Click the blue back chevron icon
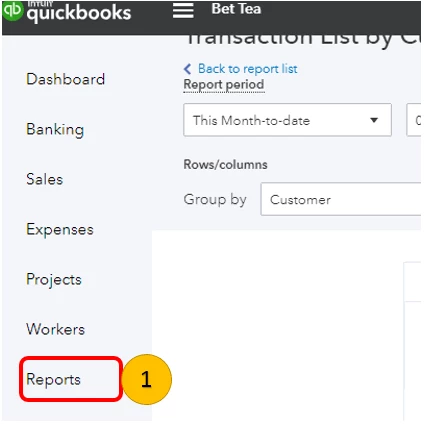 (187, 69)
